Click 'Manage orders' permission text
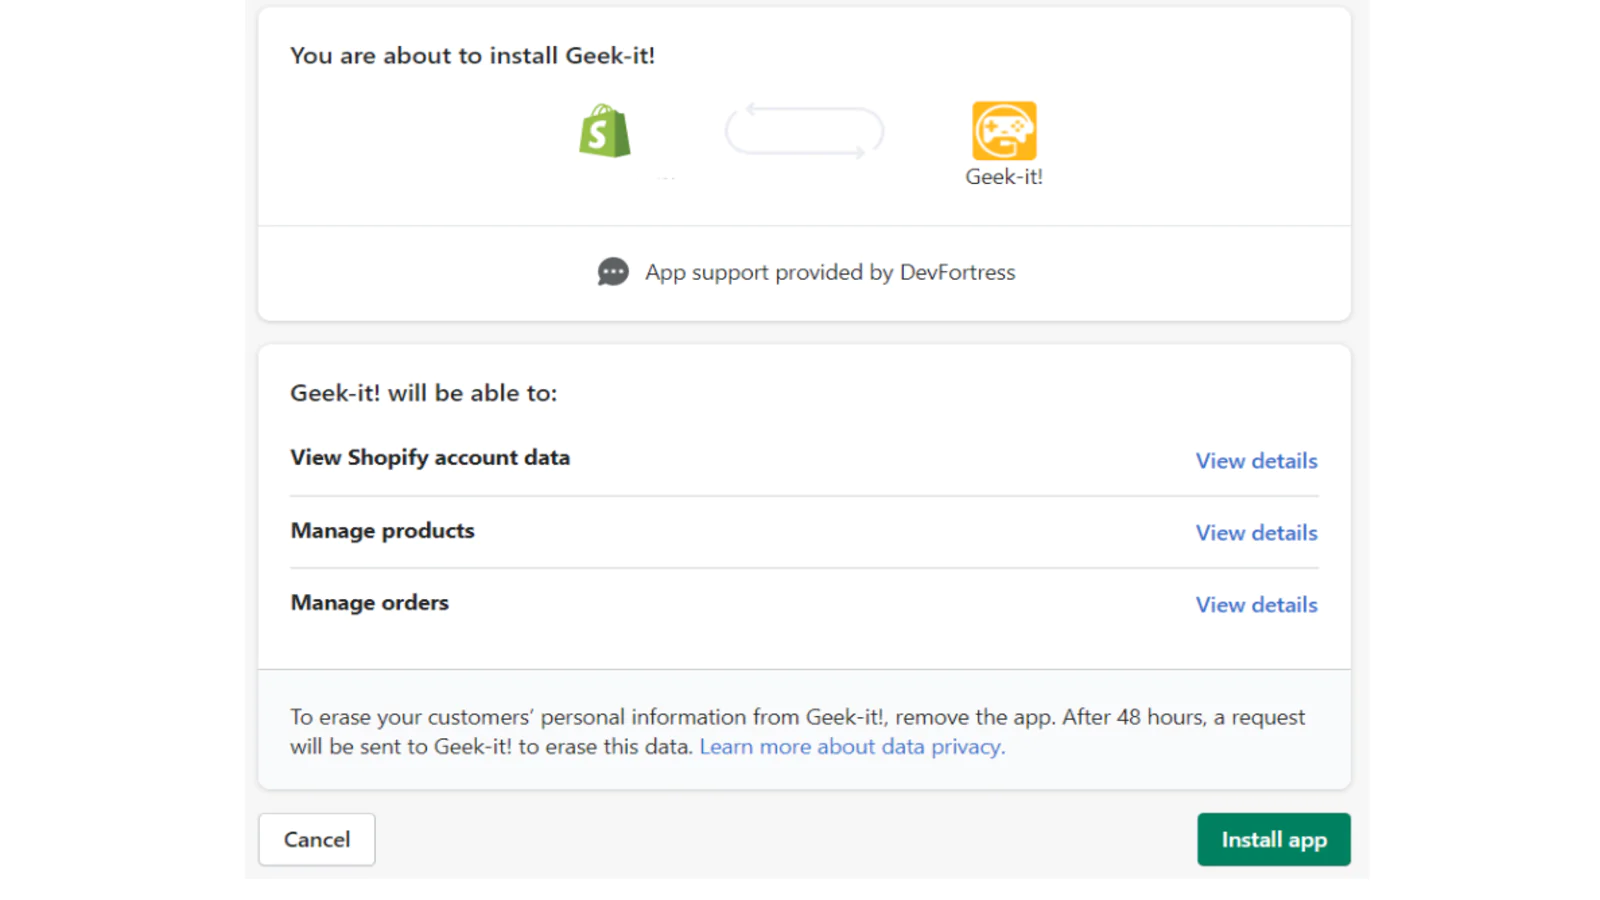The height and width of the screenshot is (900, 1600). pyautogui.click(x=369, y=603)
